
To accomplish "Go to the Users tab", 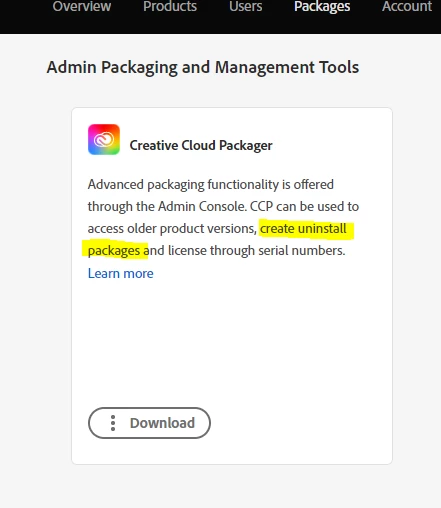I will point(246,6).
